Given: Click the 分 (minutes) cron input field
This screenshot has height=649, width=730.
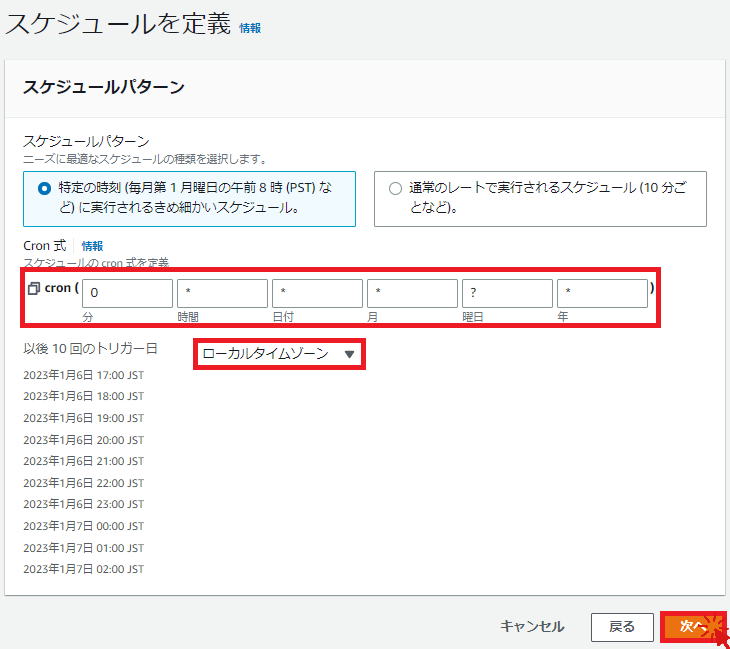Looking at the screenshot, I should coord(127,293).
